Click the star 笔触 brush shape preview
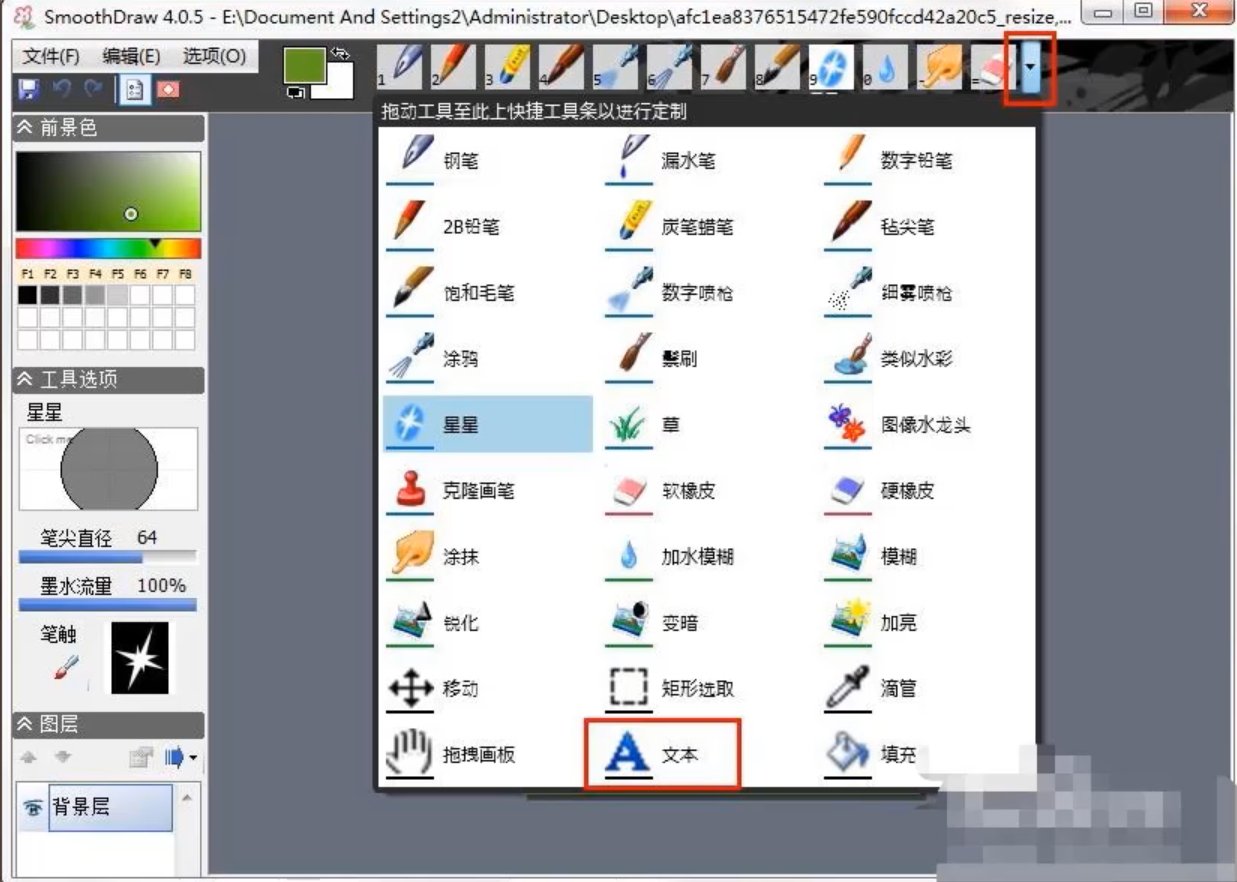This screenshot has width=1237, height=882. pos(139,657)
